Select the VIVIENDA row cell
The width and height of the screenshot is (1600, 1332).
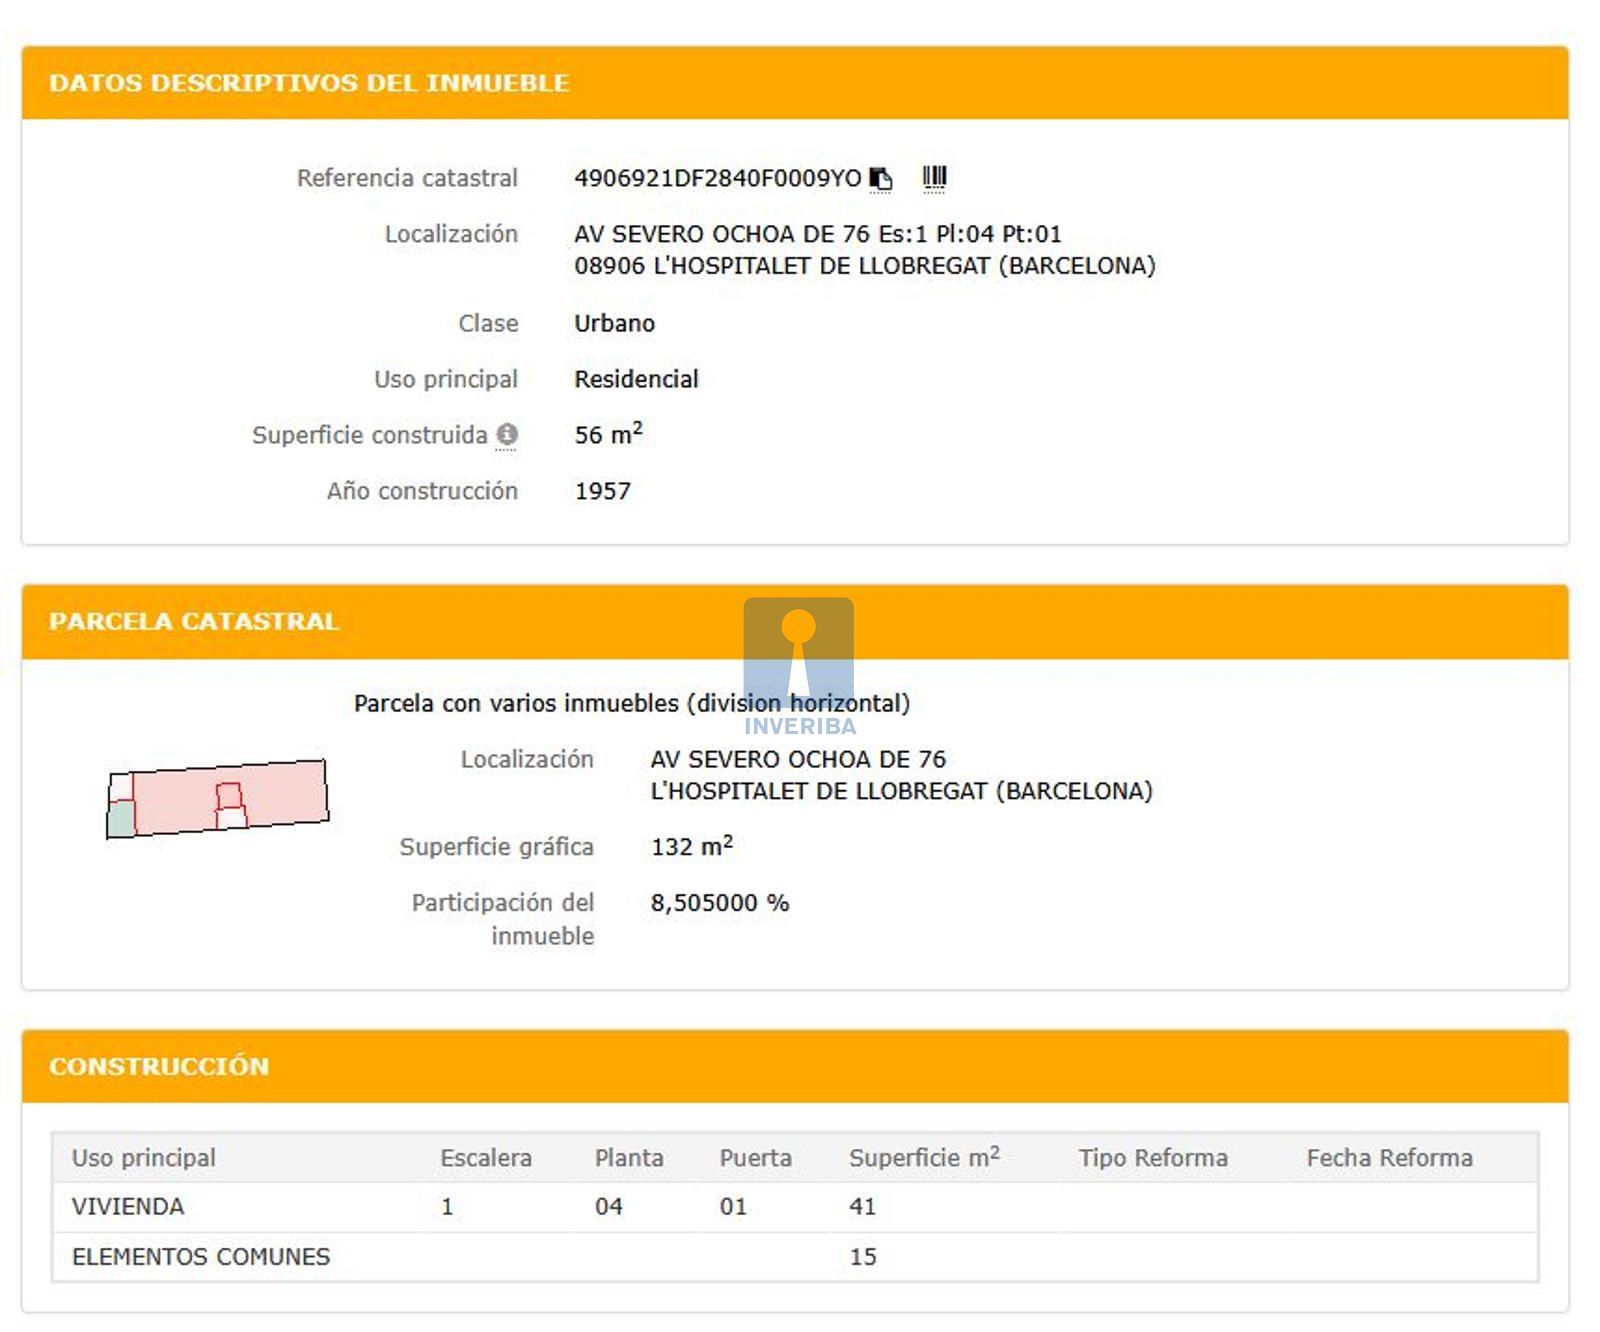[x=128, y=1207]
